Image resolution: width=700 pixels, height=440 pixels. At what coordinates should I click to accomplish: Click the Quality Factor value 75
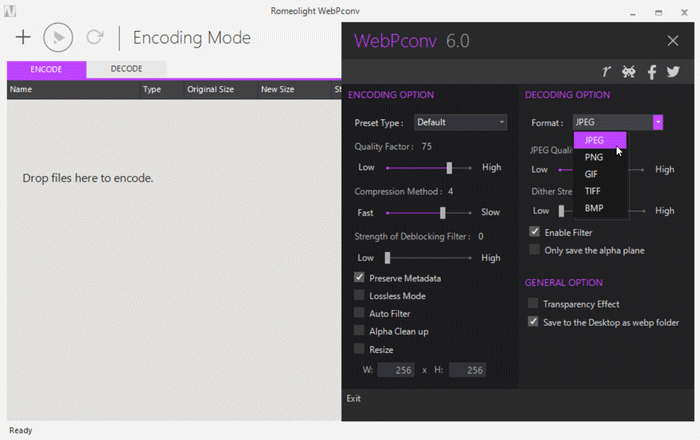pos(426,146)
